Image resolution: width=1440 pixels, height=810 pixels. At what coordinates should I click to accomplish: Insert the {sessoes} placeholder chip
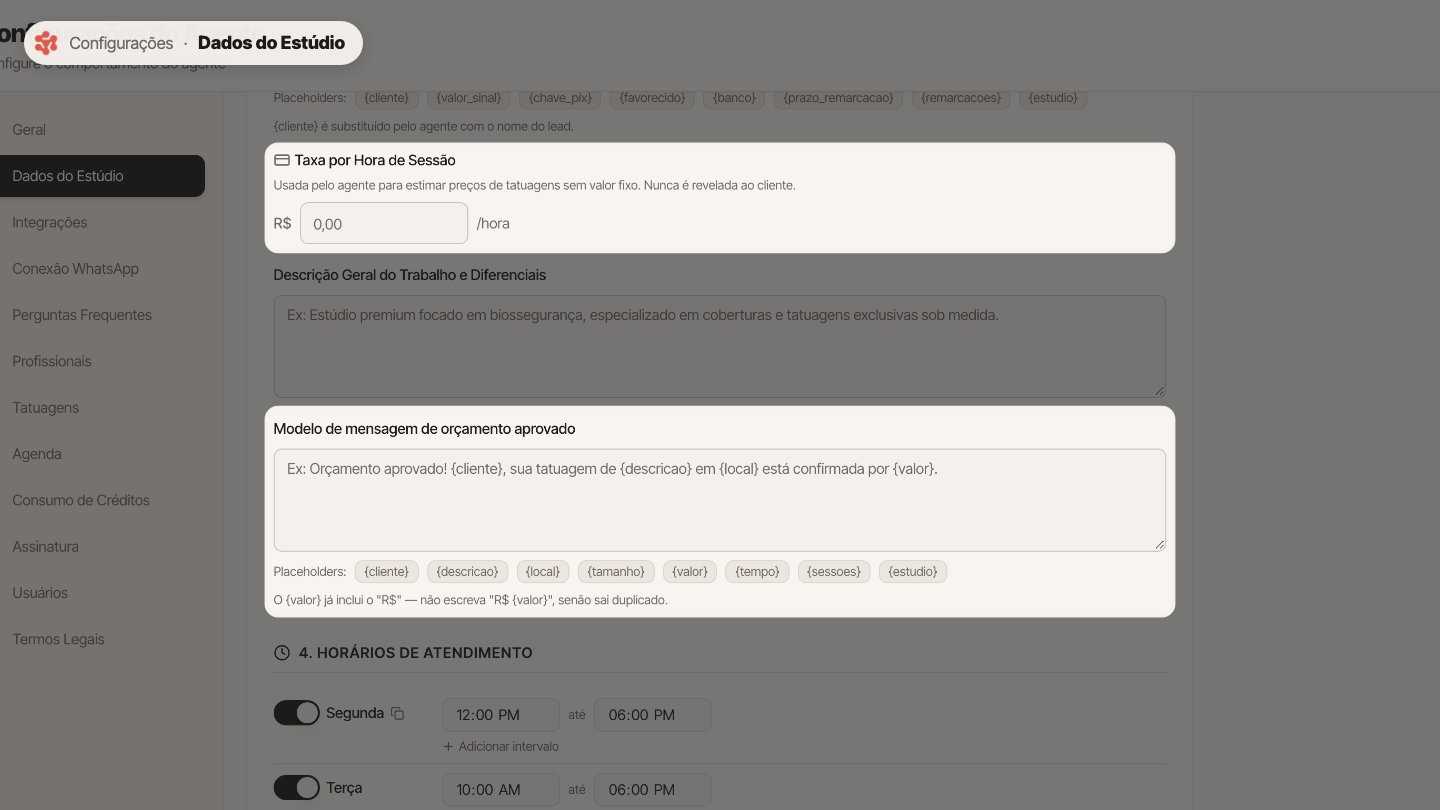(x=834, y=571)
